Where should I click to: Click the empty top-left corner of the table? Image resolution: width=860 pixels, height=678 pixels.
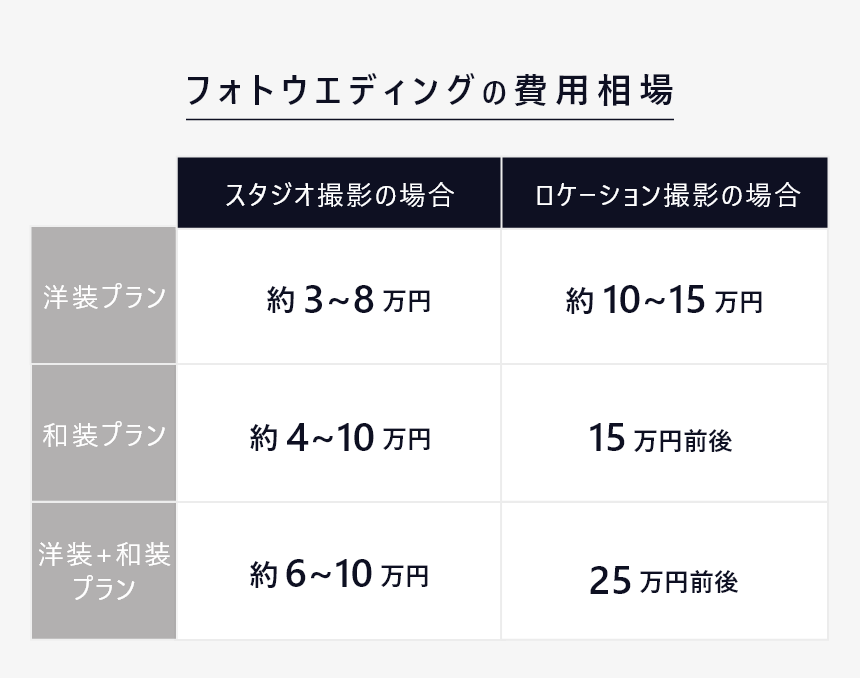tap(104, 193)
